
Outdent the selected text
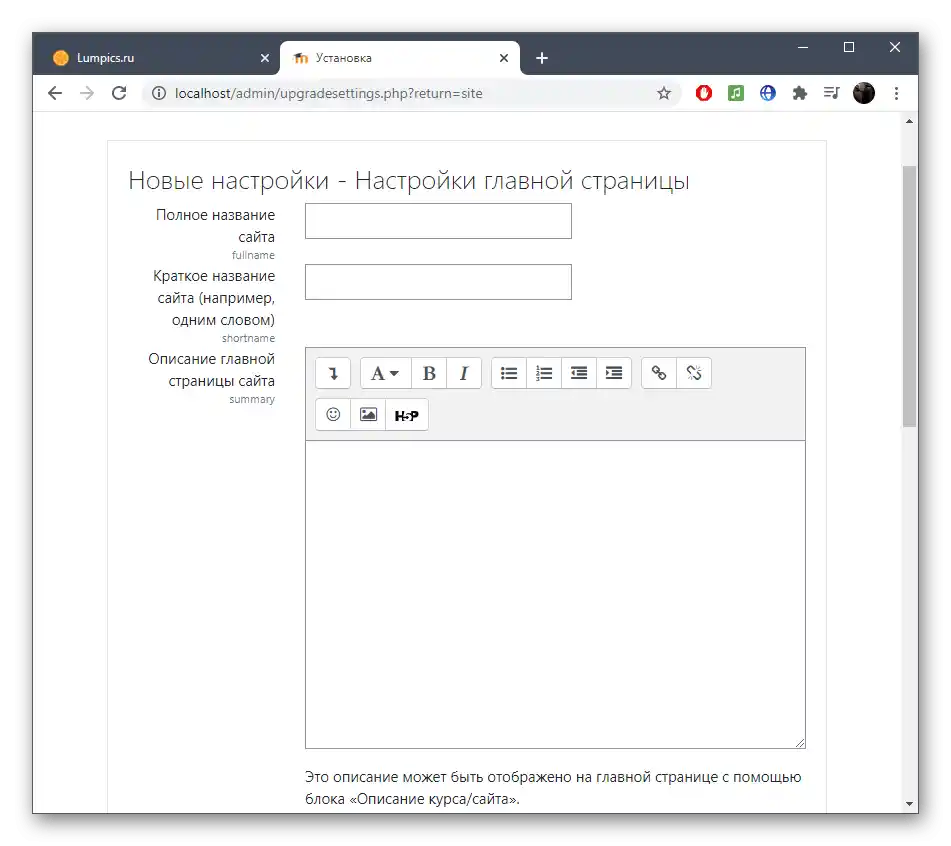tap(579, 373)
